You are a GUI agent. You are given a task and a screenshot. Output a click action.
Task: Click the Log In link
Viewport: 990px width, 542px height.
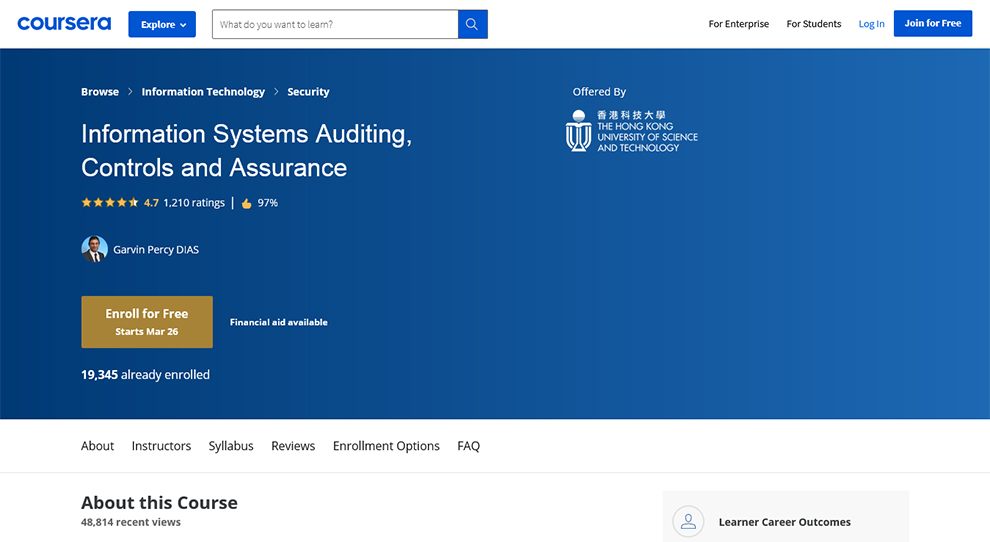tap(871, 24)
